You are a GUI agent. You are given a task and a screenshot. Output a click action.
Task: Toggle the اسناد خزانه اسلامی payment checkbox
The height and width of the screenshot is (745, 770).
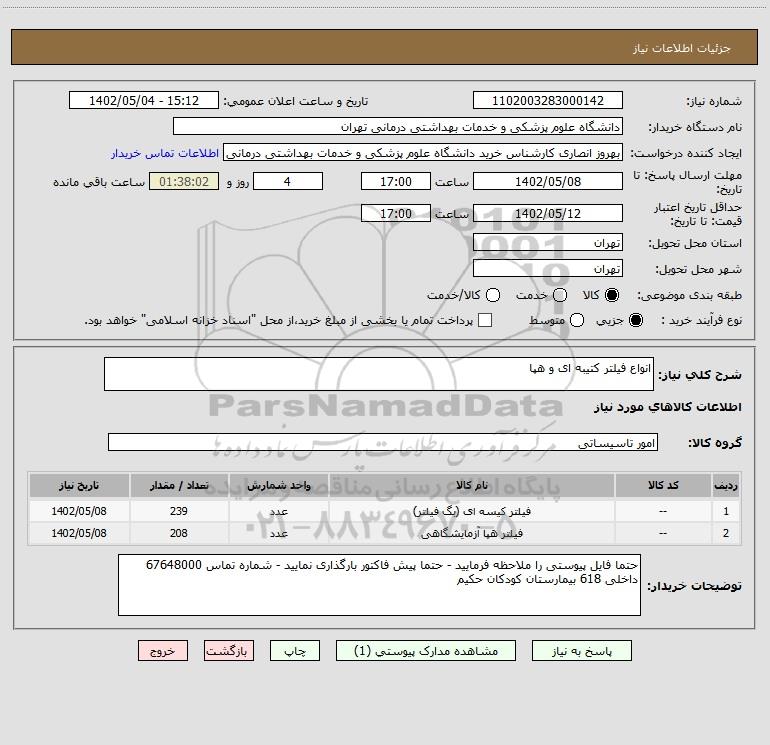(x=485, y=320)
